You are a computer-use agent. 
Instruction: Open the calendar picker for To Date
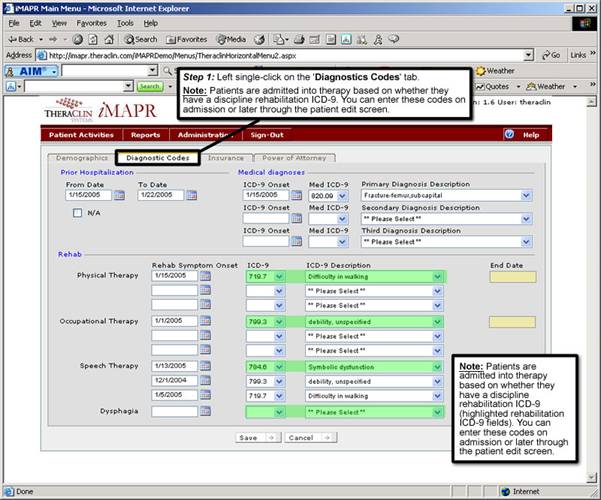[193, 195]
